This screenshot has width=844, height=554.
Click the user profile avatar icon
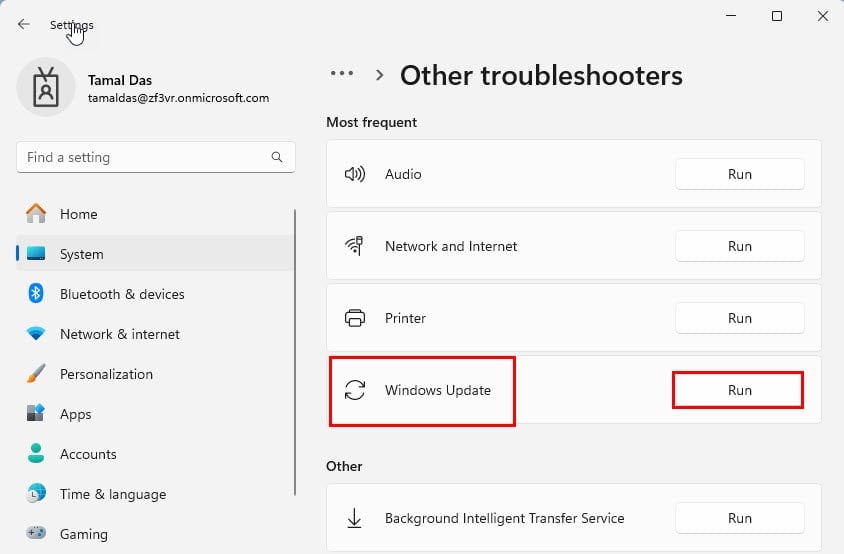[x=46, y=87]
